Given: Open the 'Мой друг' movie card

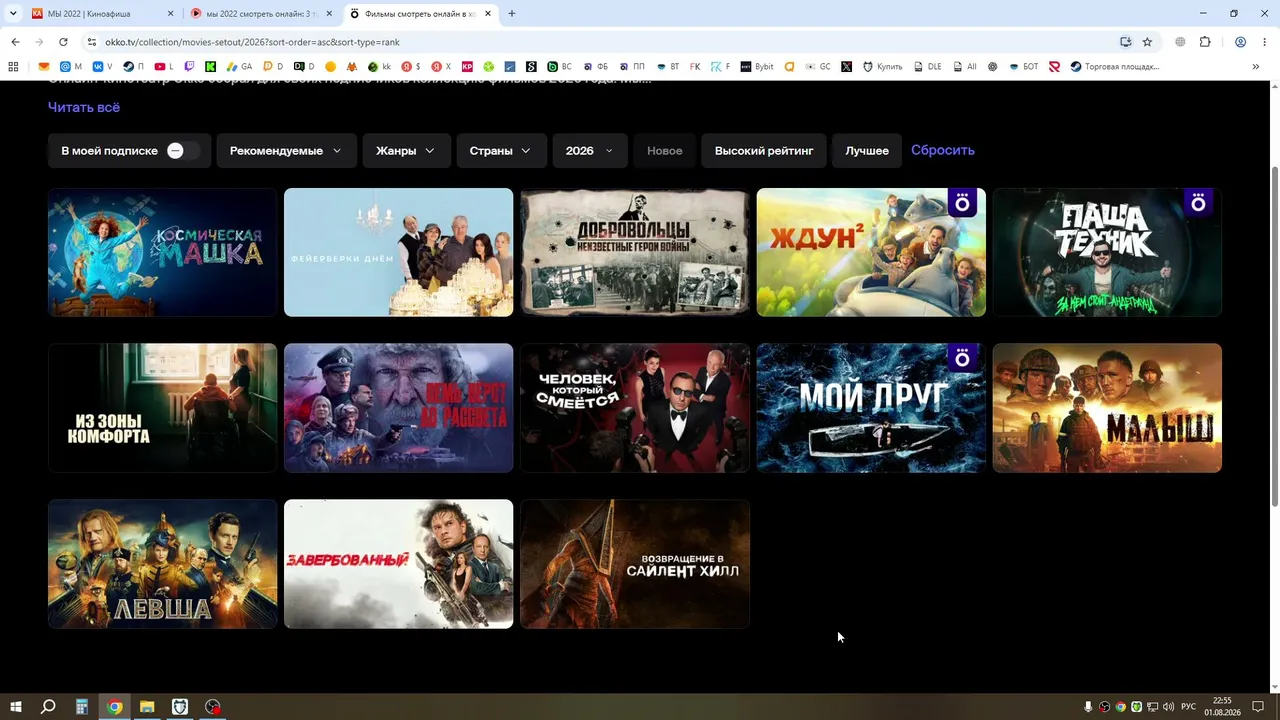Looking at the screenshot, I should point(871,408).
